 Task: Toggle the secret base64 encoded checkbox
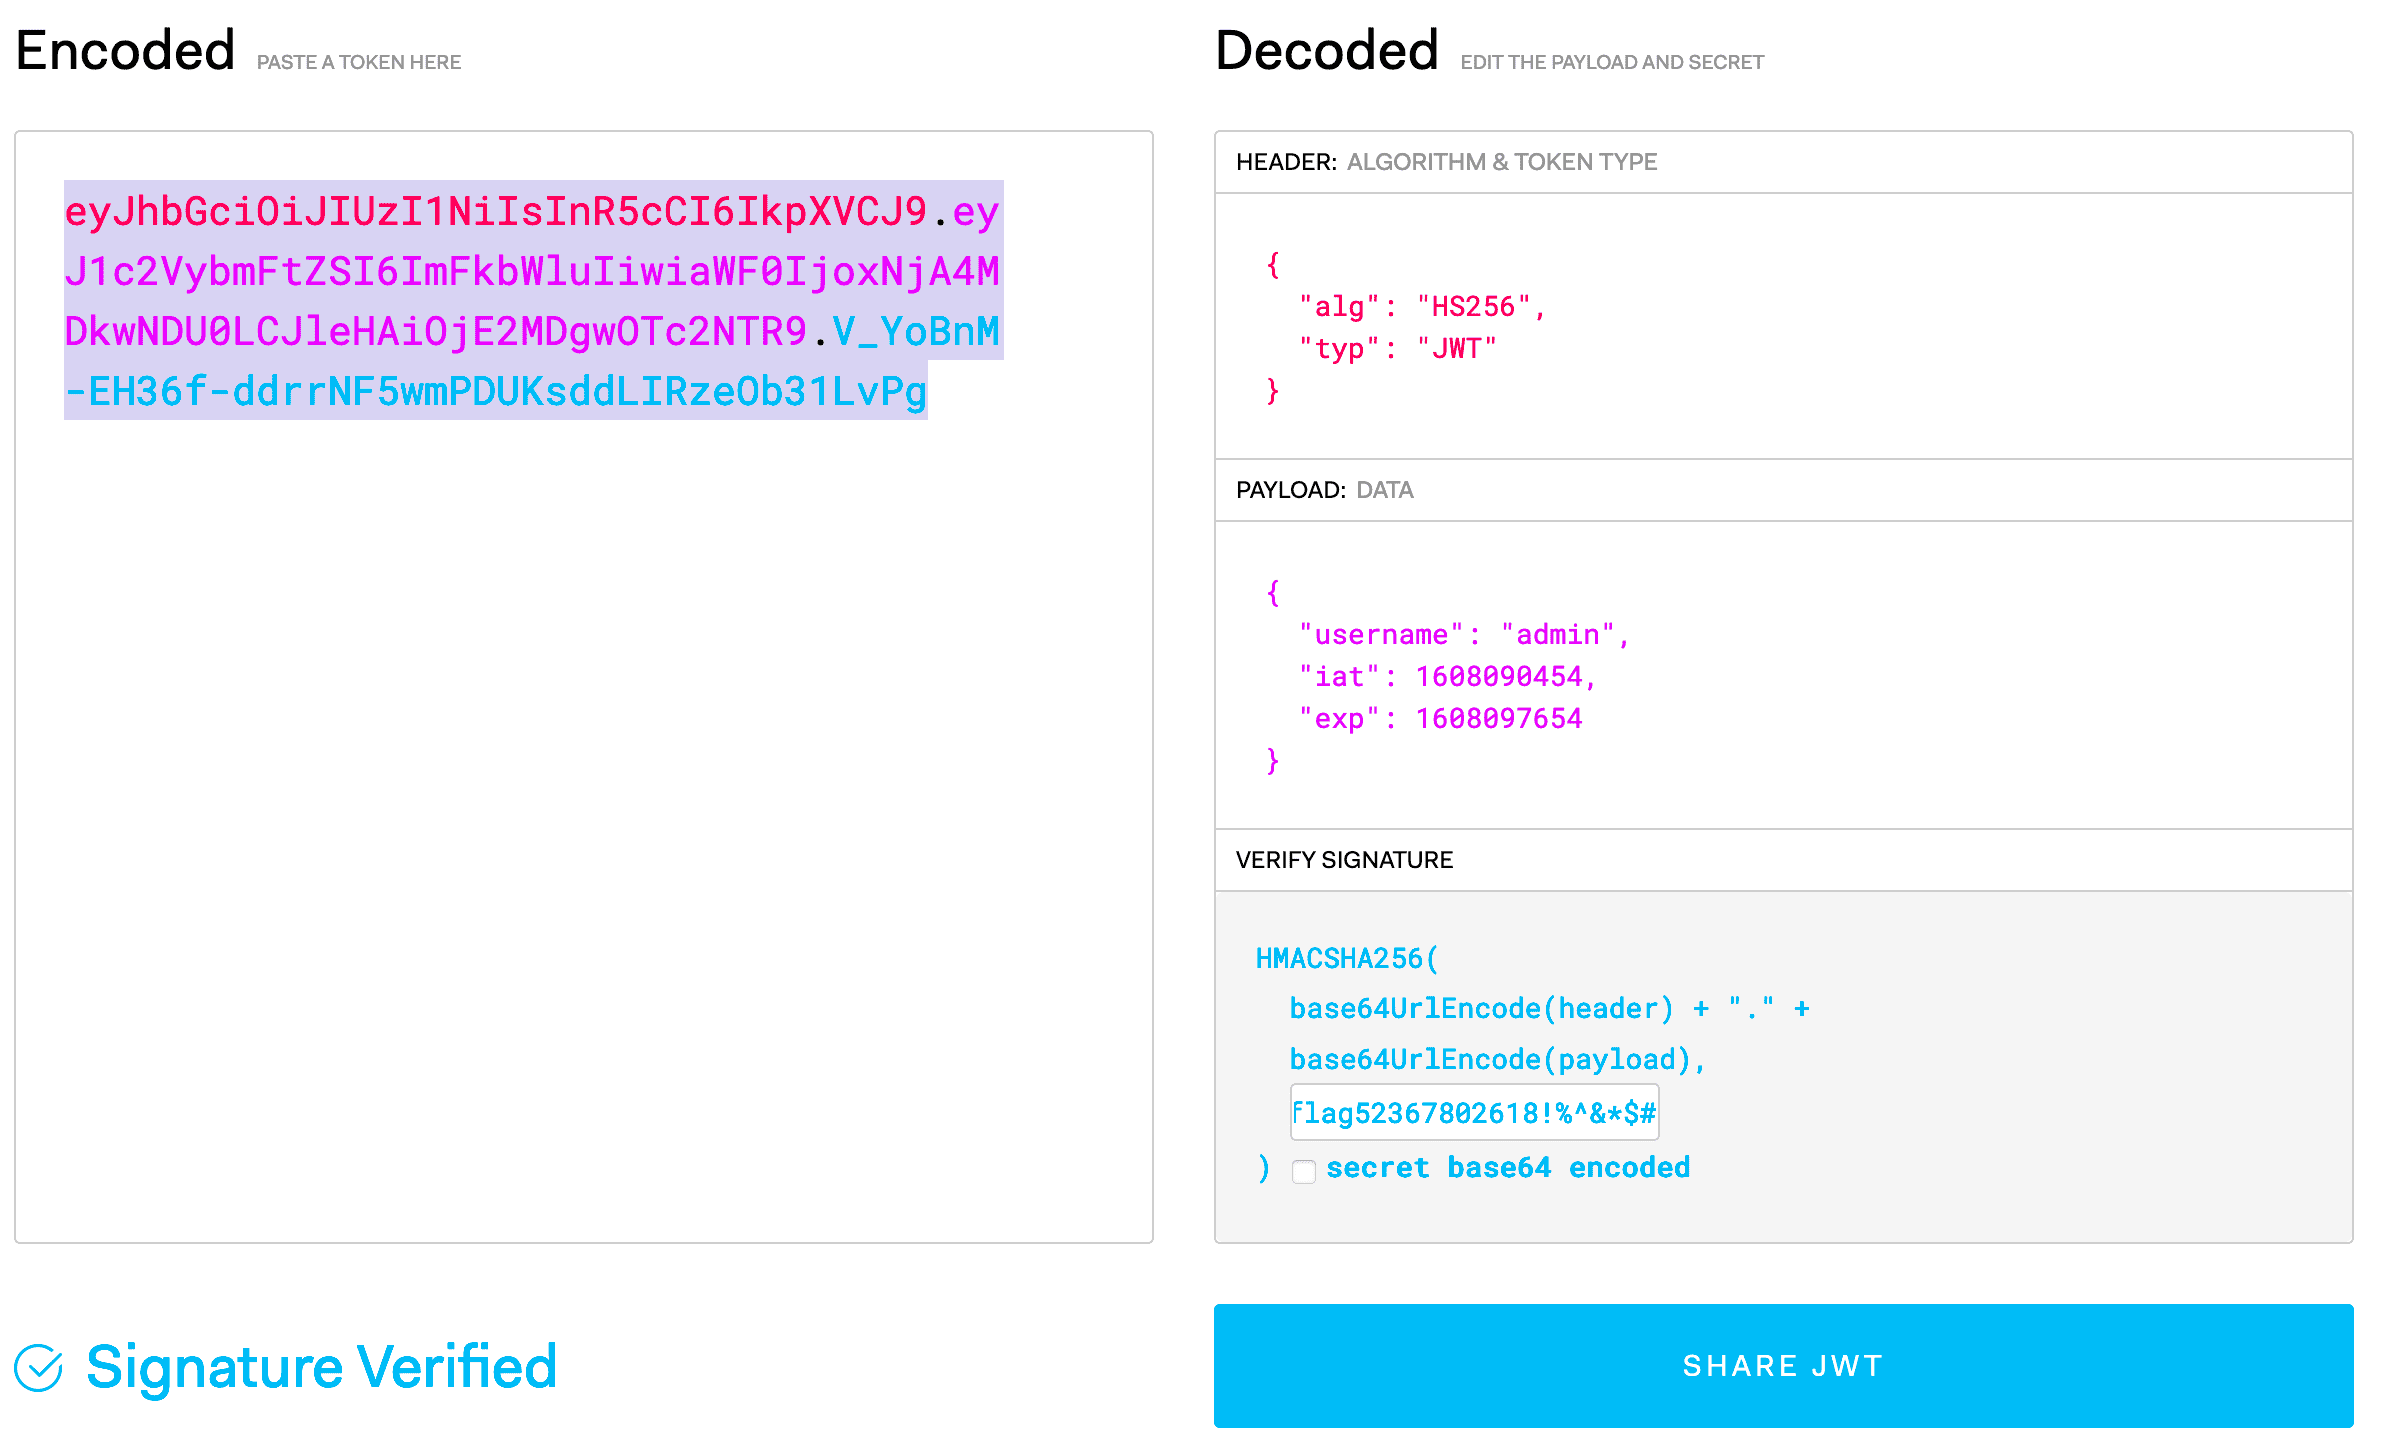pos(1303,1171)
